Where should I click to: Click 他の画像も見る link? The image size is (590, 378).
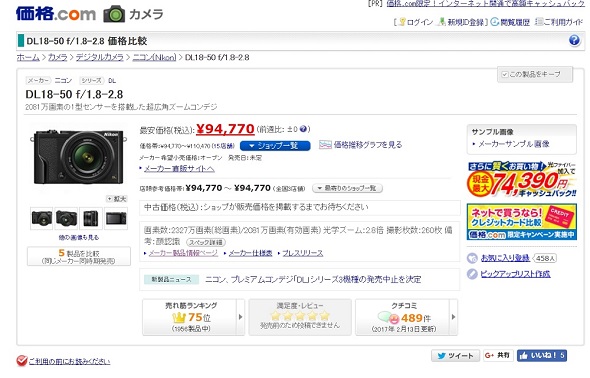pyautogui.click(x=79, y=237)
